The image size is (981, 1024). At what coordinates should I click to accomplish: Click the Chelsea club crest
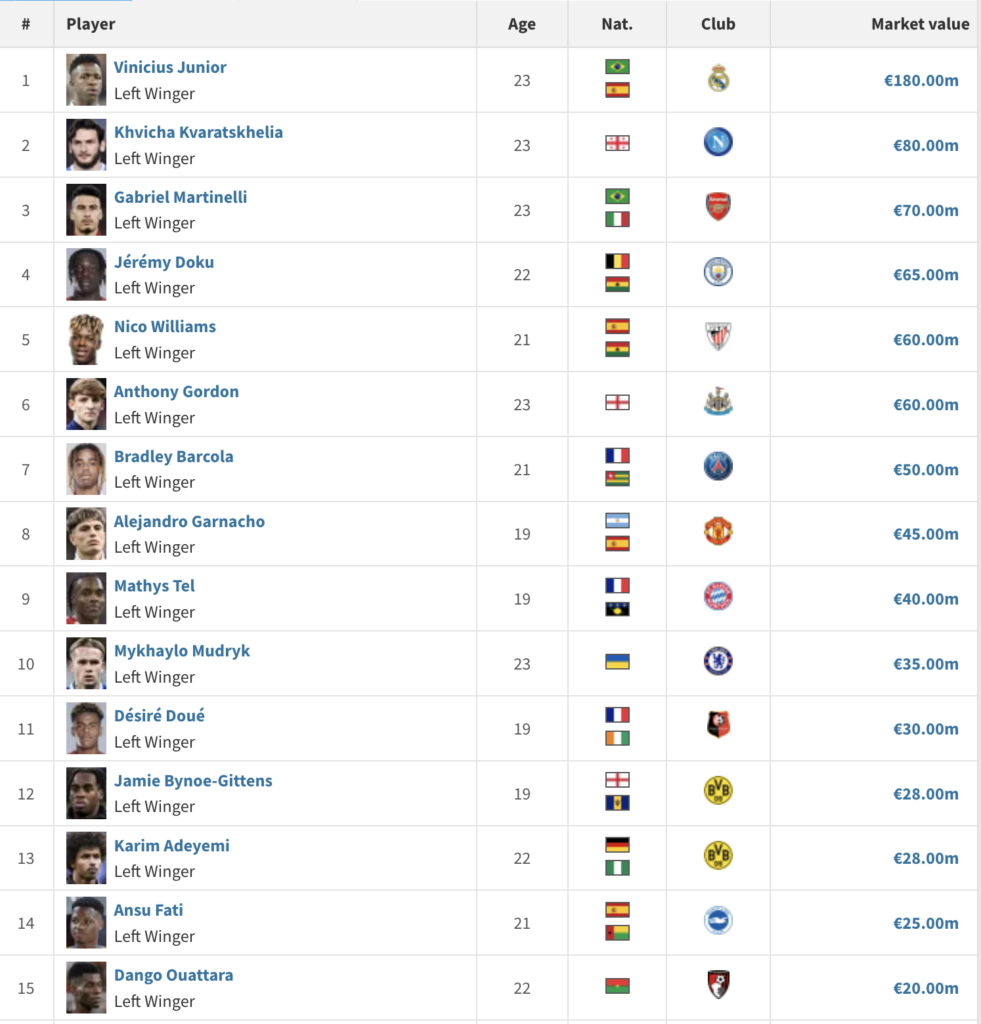(x=718, y=661)
